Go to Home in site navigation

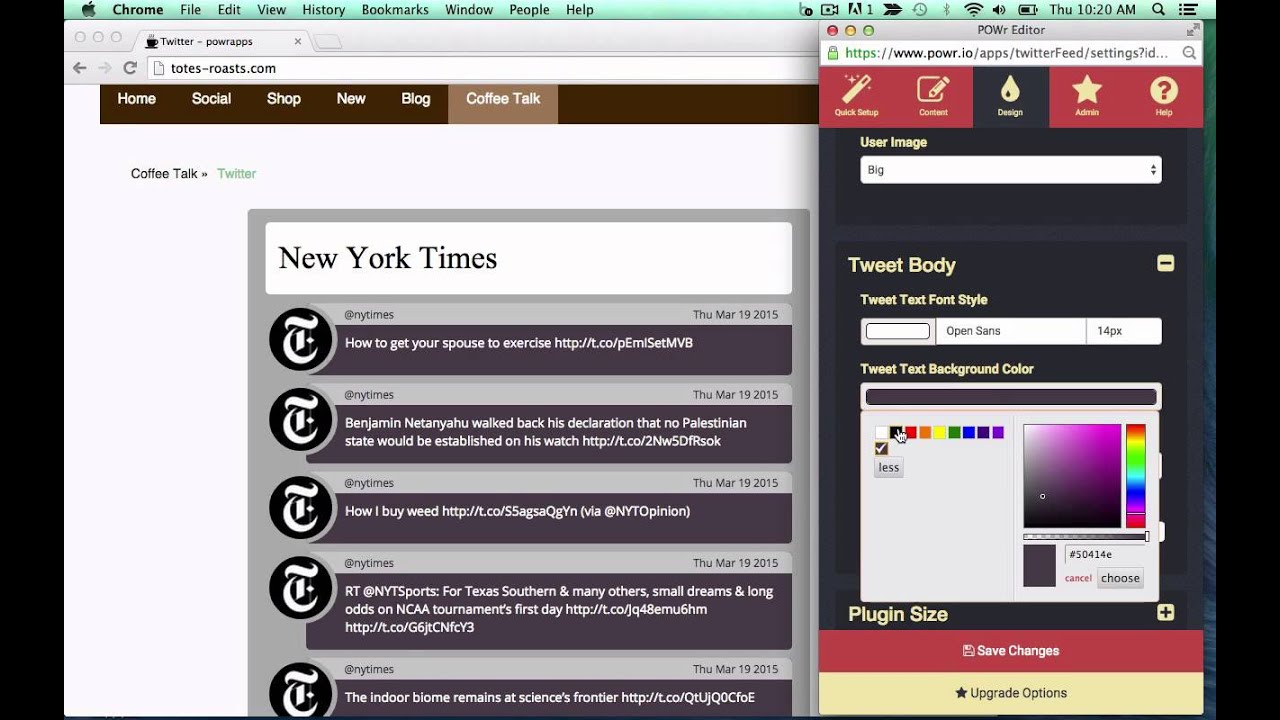[x=137, y=98]
